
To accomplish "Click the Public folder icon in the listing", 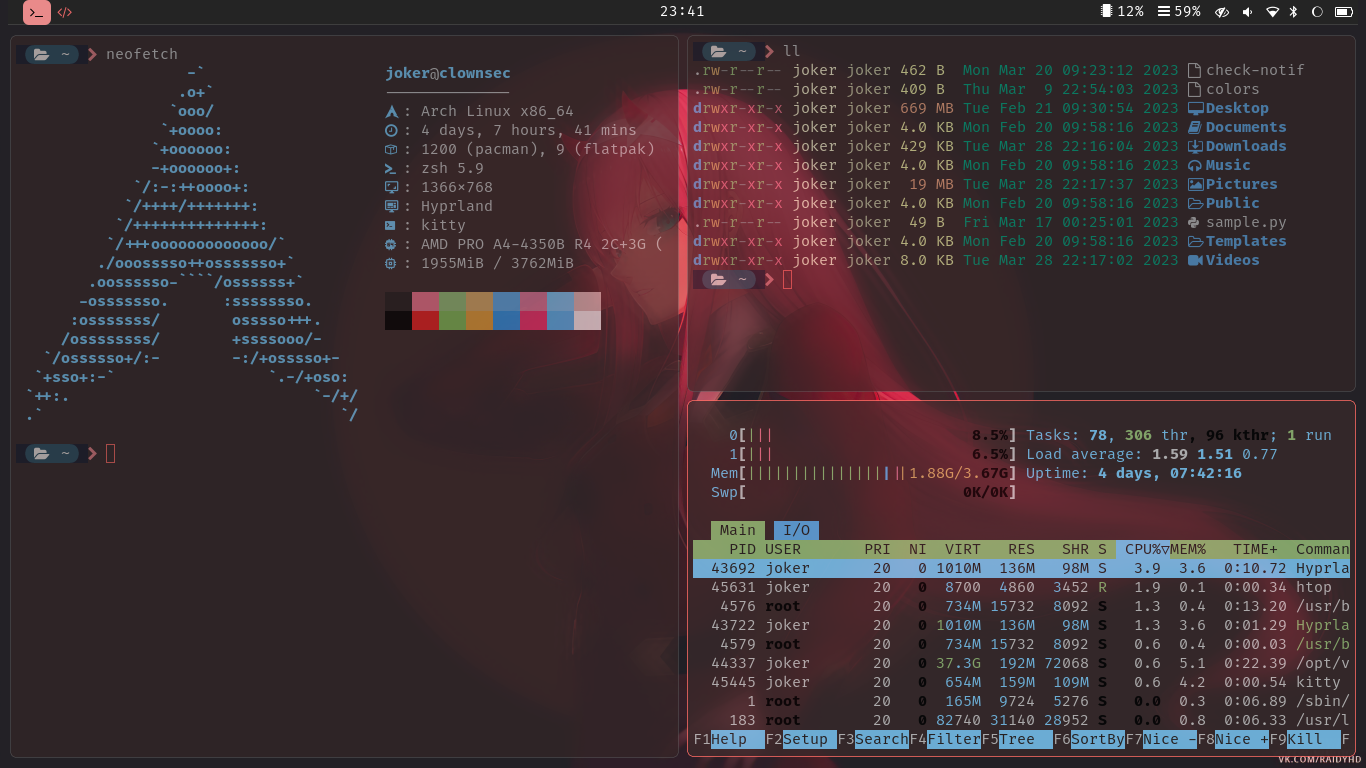I will point(1195,203).
